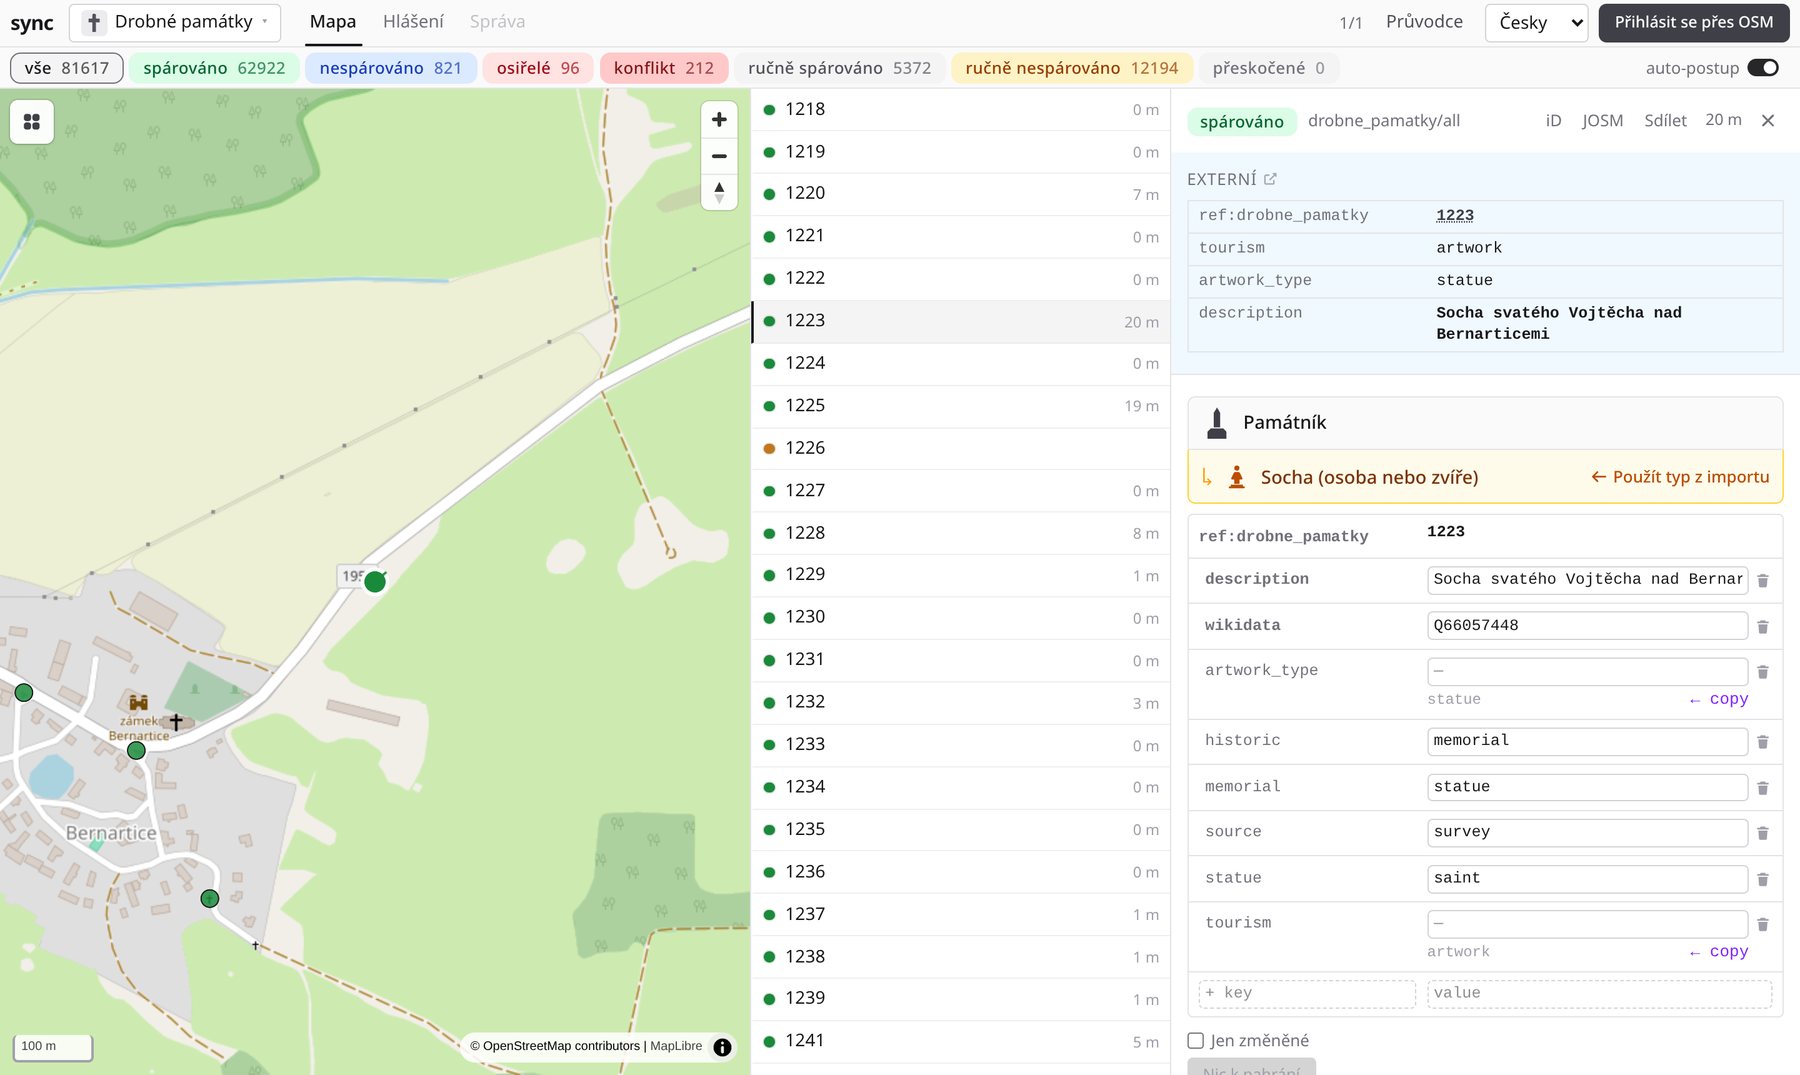Reset map bearing with compass button
The image size is (1800, 1075).
pyautogui.click(x=719, y=192)
